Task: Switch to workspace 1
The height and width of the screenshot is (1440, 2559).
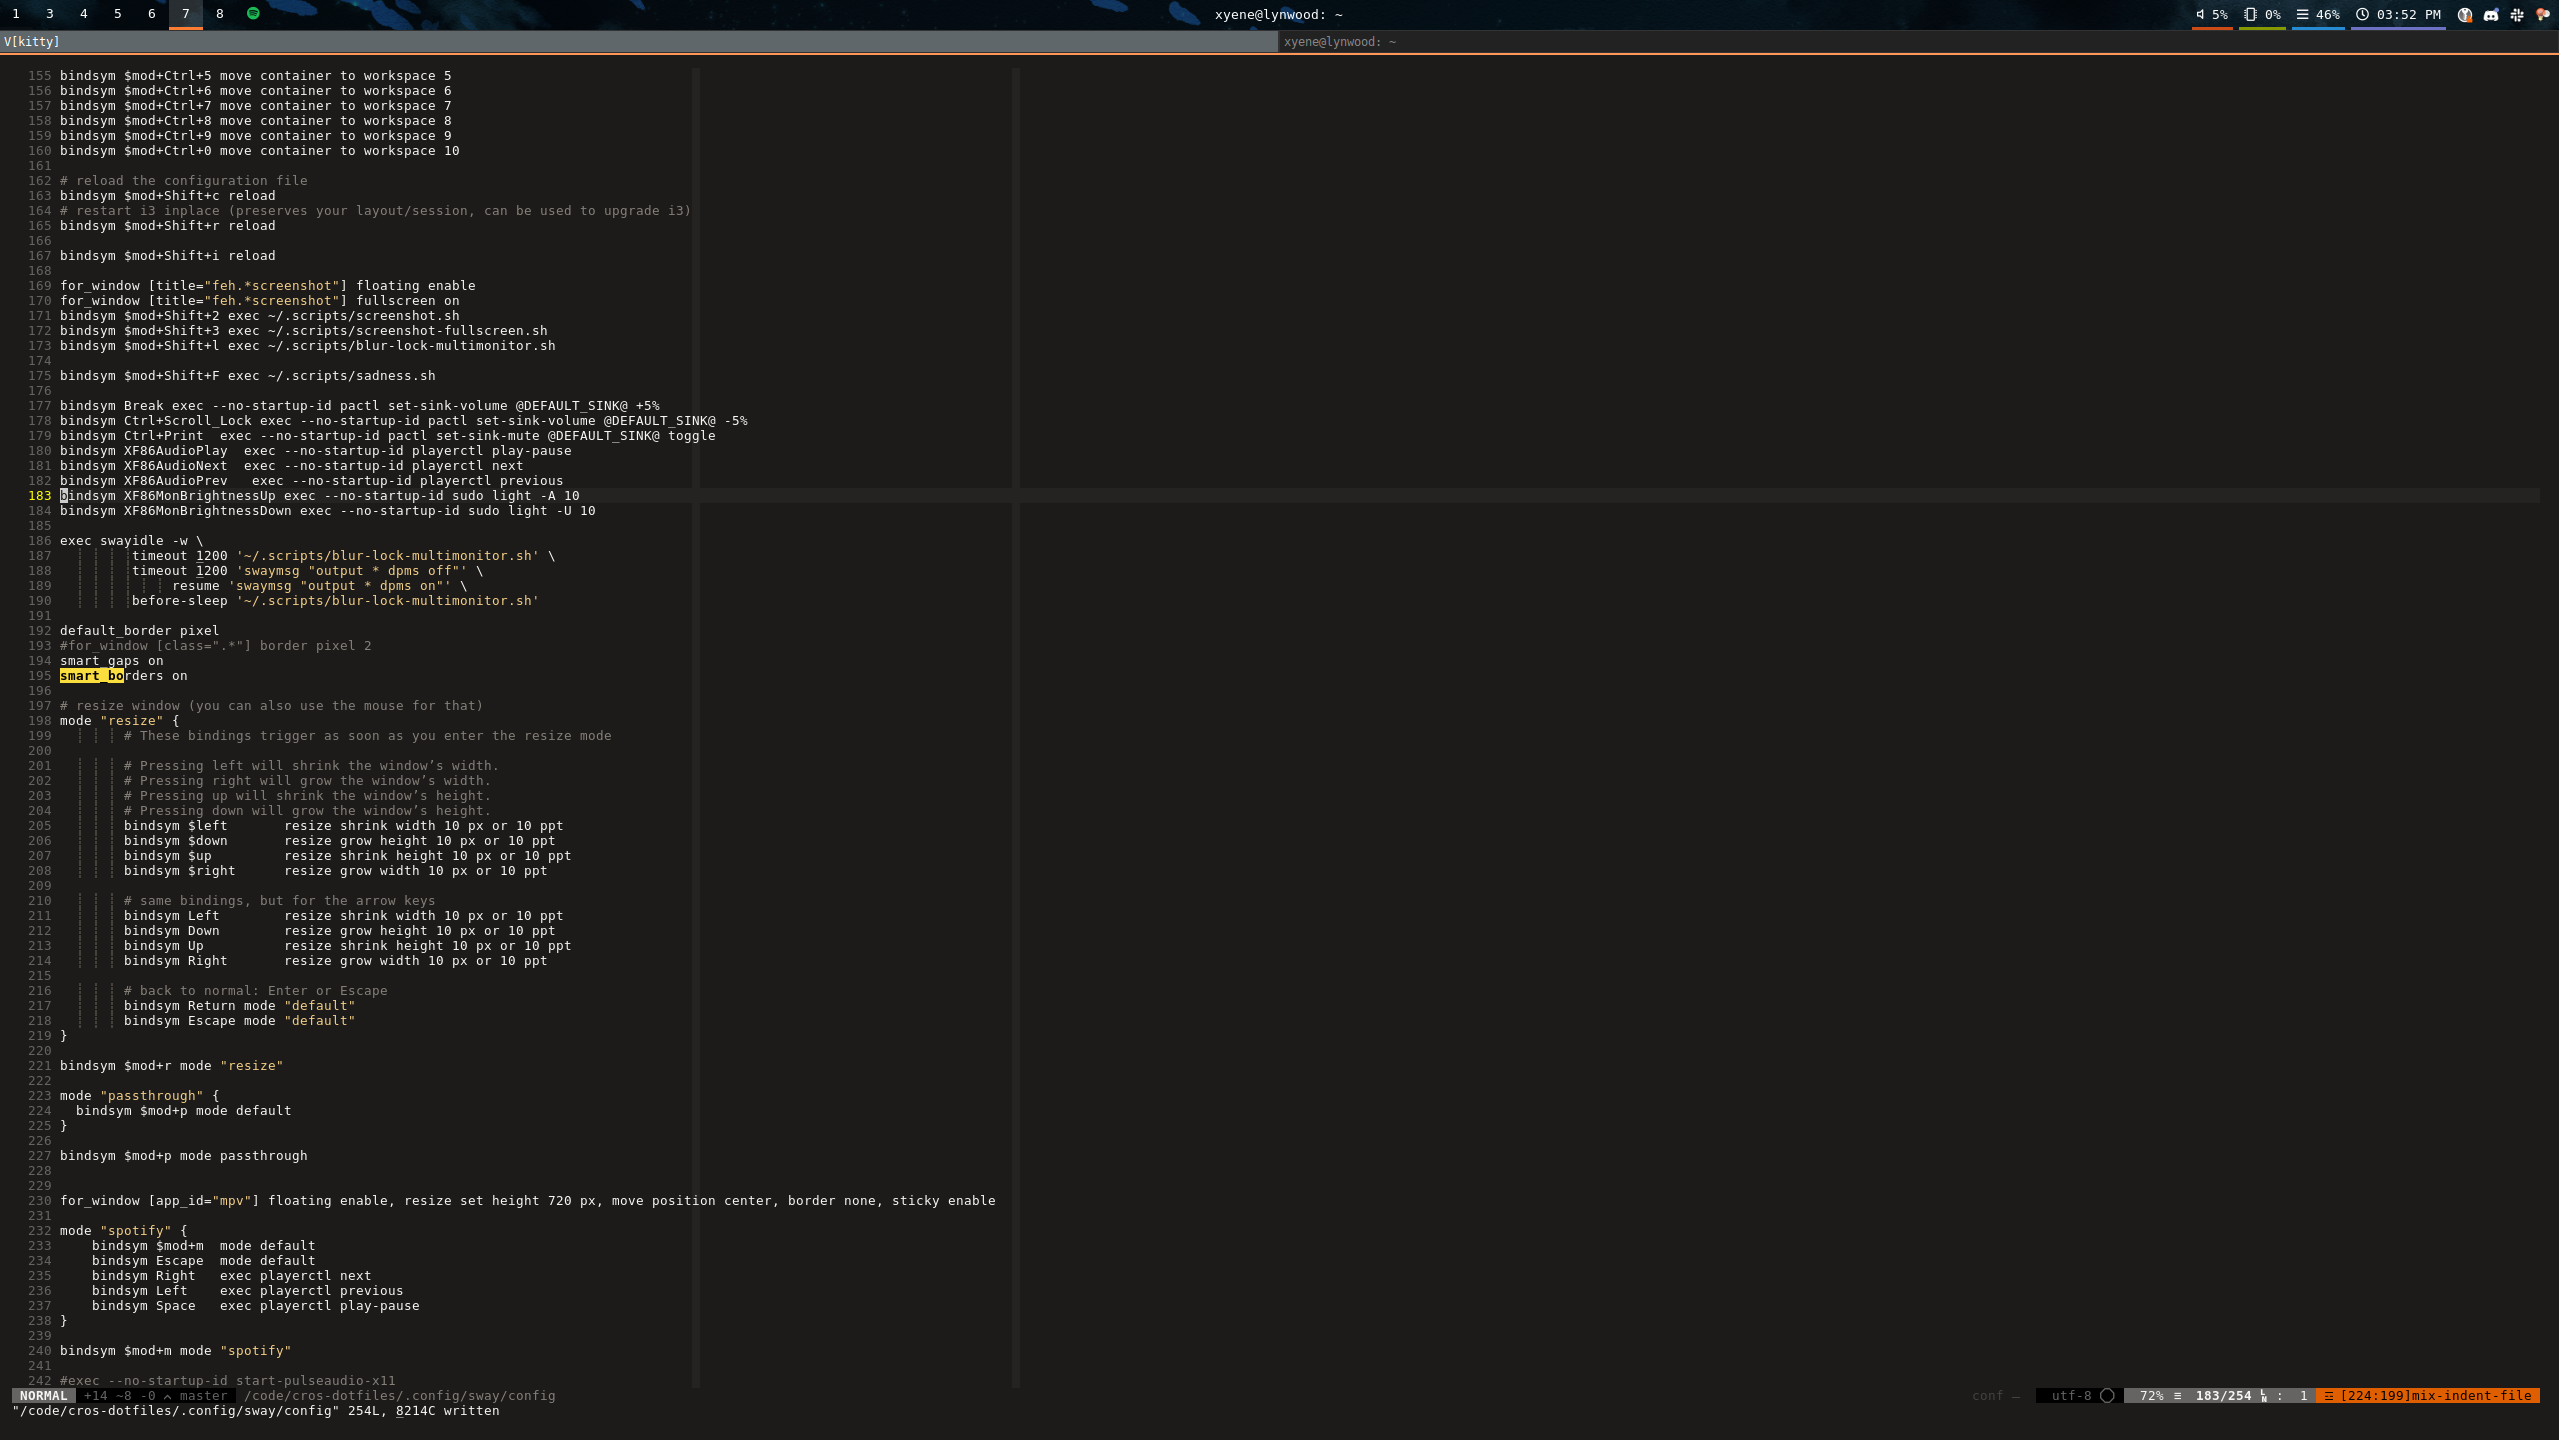Action: click(15, 14)
